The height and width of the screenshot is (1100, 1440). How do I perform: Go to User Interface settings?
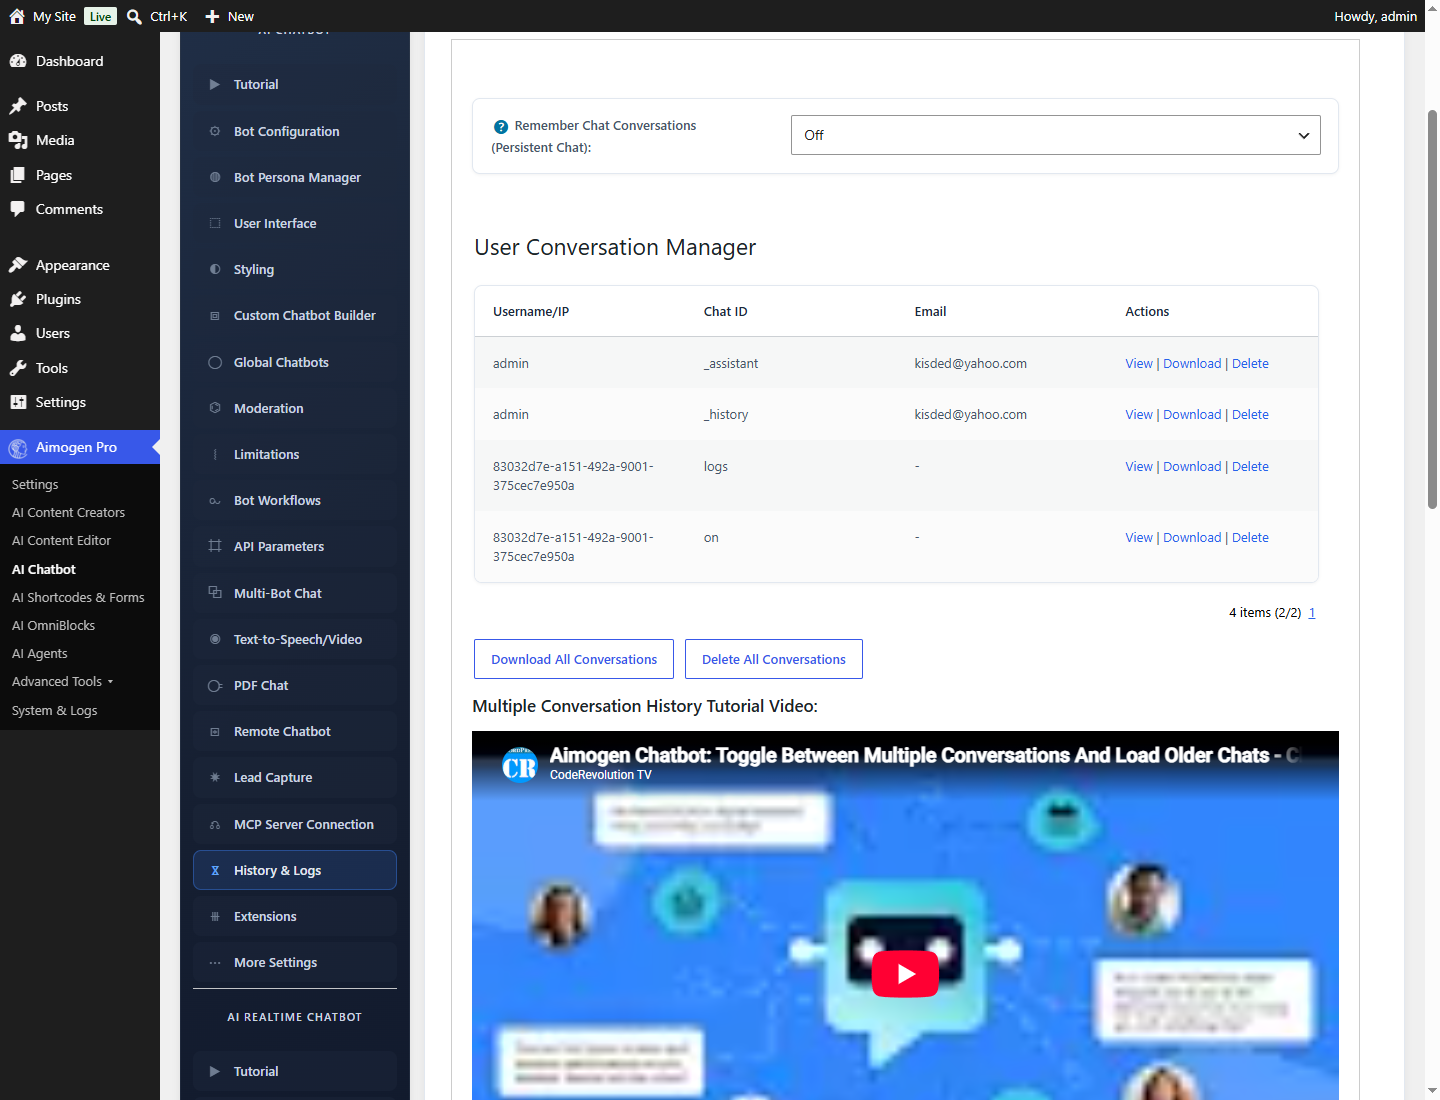pos(295,223)
